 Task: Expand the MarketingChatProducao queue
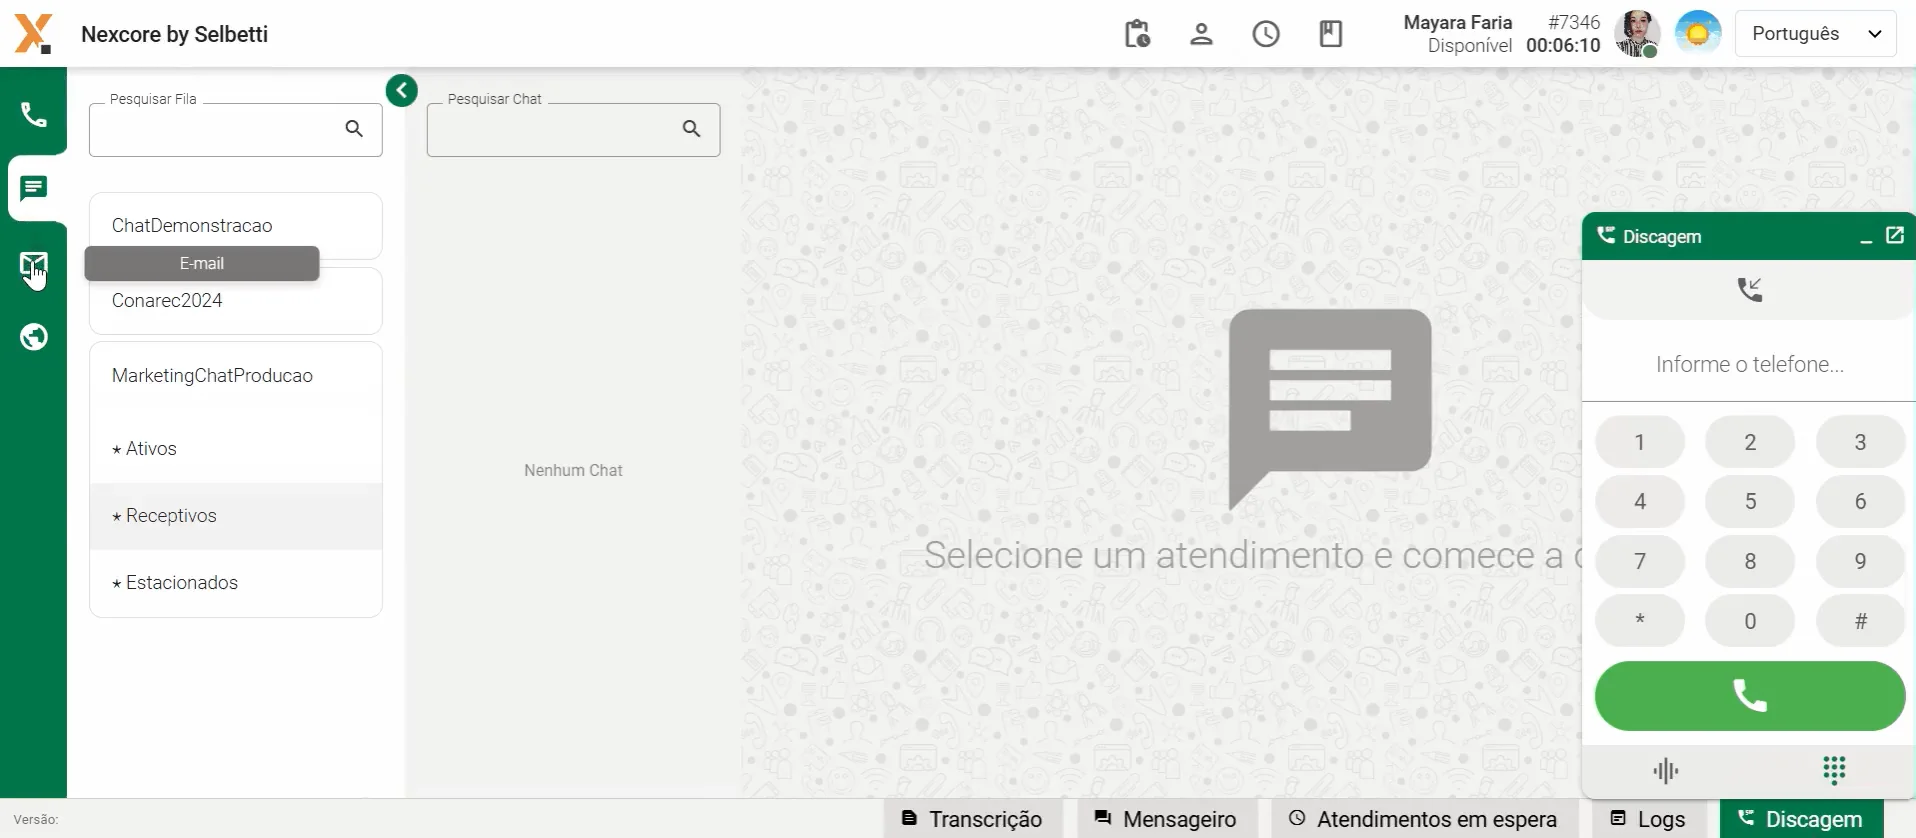pyautogui.click(x=212, y=376)
